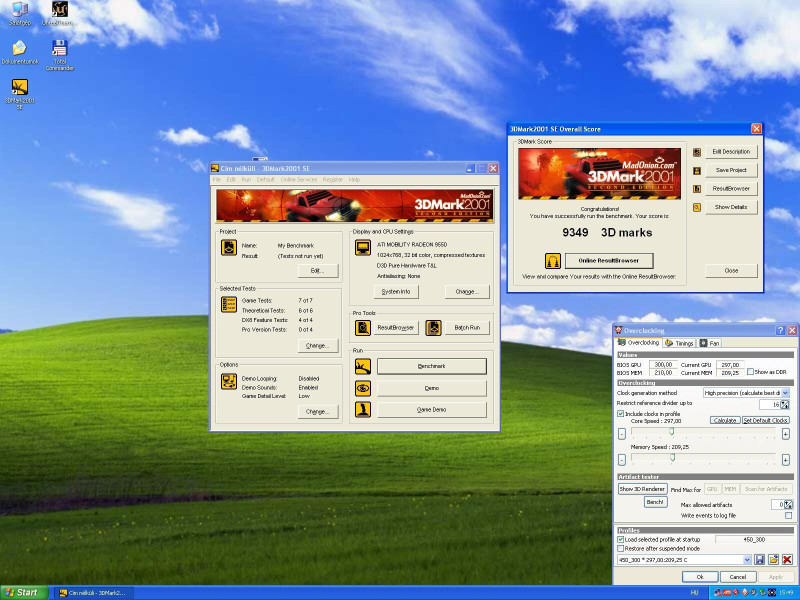
Task: Open the Help menu in 3DMark2001
Action: (354, 180)
